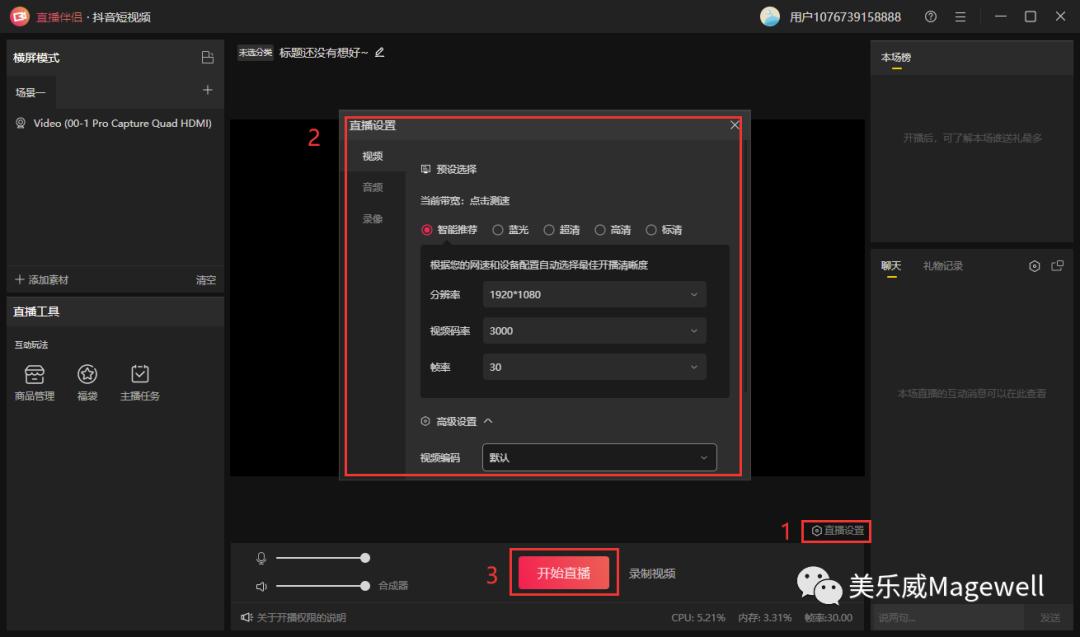Click the pencil icon to edit stream title
Image resolution: width=1080 pixels, height=637 pixels.
pyautogui.click(x=378, y=51)
